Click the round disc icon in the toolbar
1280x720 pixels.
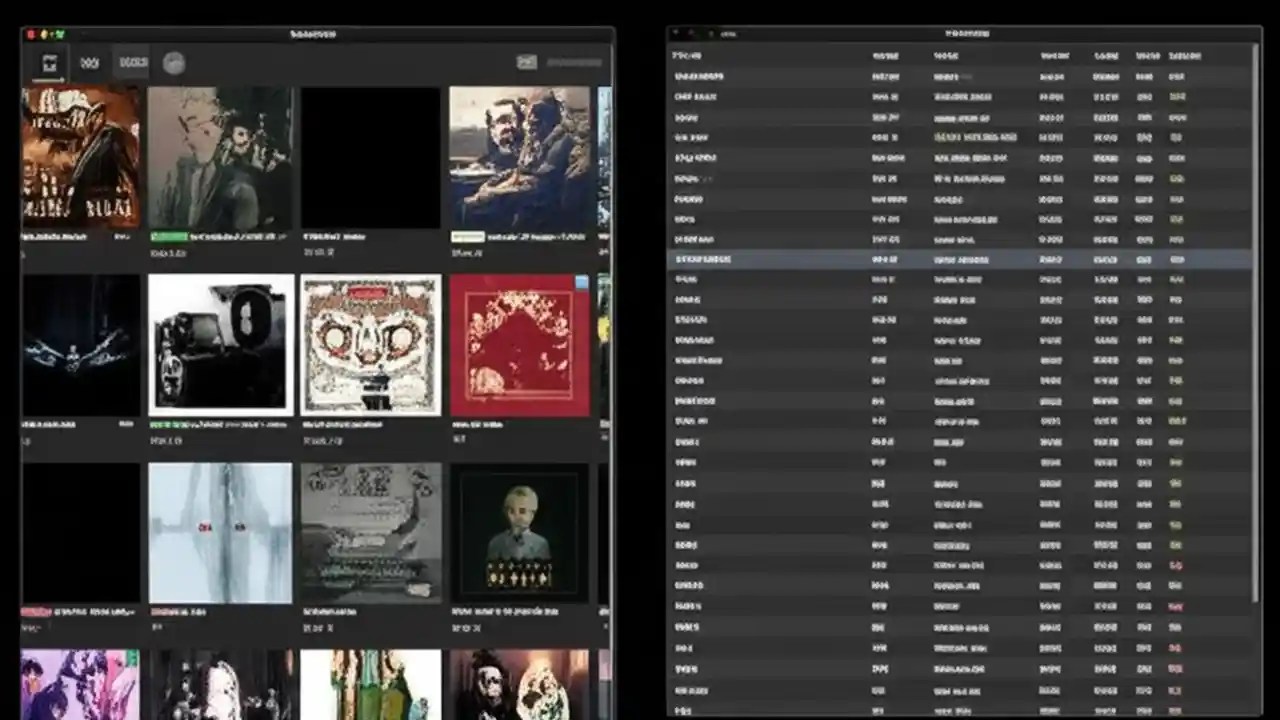coord(174,63)
